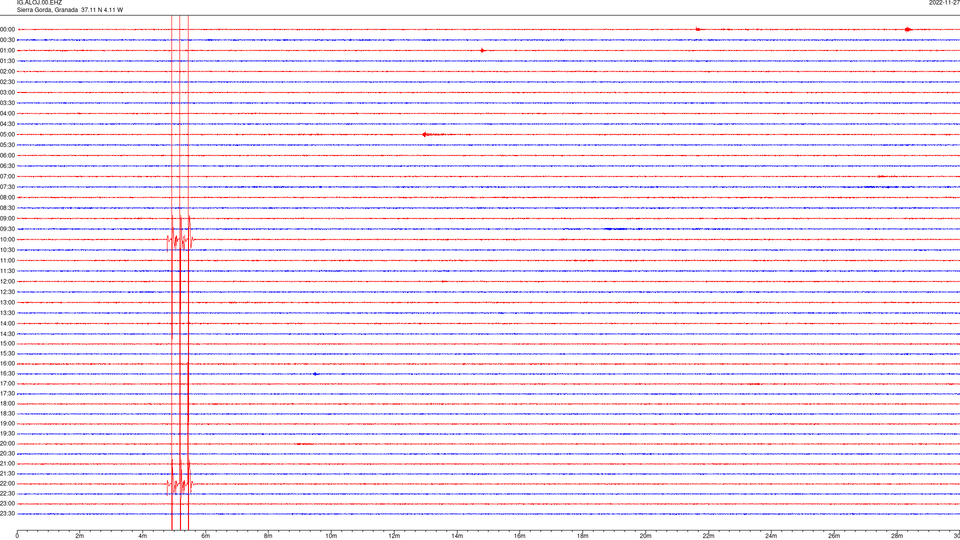
Task: Click the 2022-11 date in top right
Action: [x=944, y=2]
